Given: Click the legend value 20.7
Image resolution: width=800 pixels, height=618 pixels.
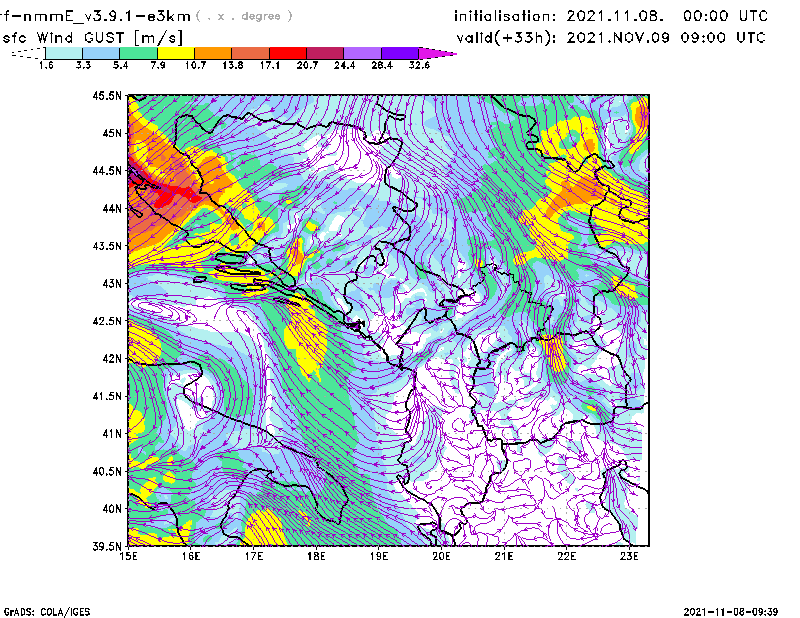Looking at the screenshot, I should [x=307, y=65].
